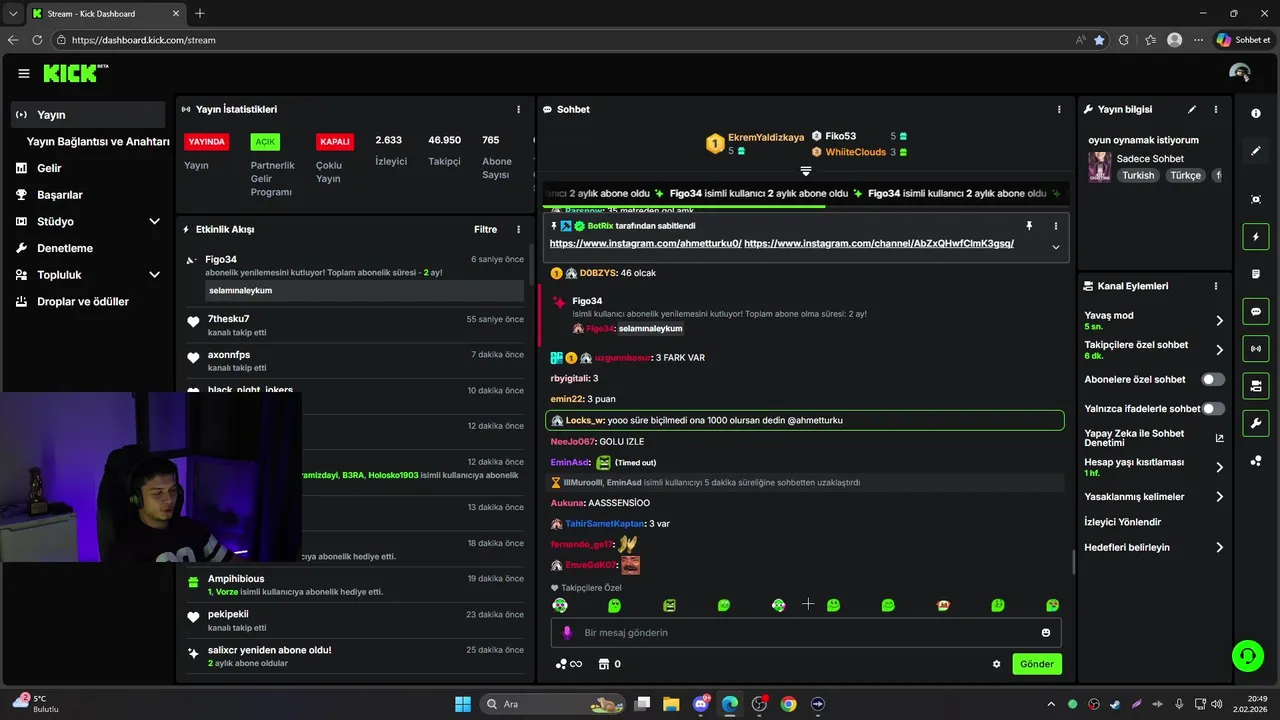Open pinned message three-dot options
The width and height of the screenshot is (1280, 720).
tap(1055, 226)
